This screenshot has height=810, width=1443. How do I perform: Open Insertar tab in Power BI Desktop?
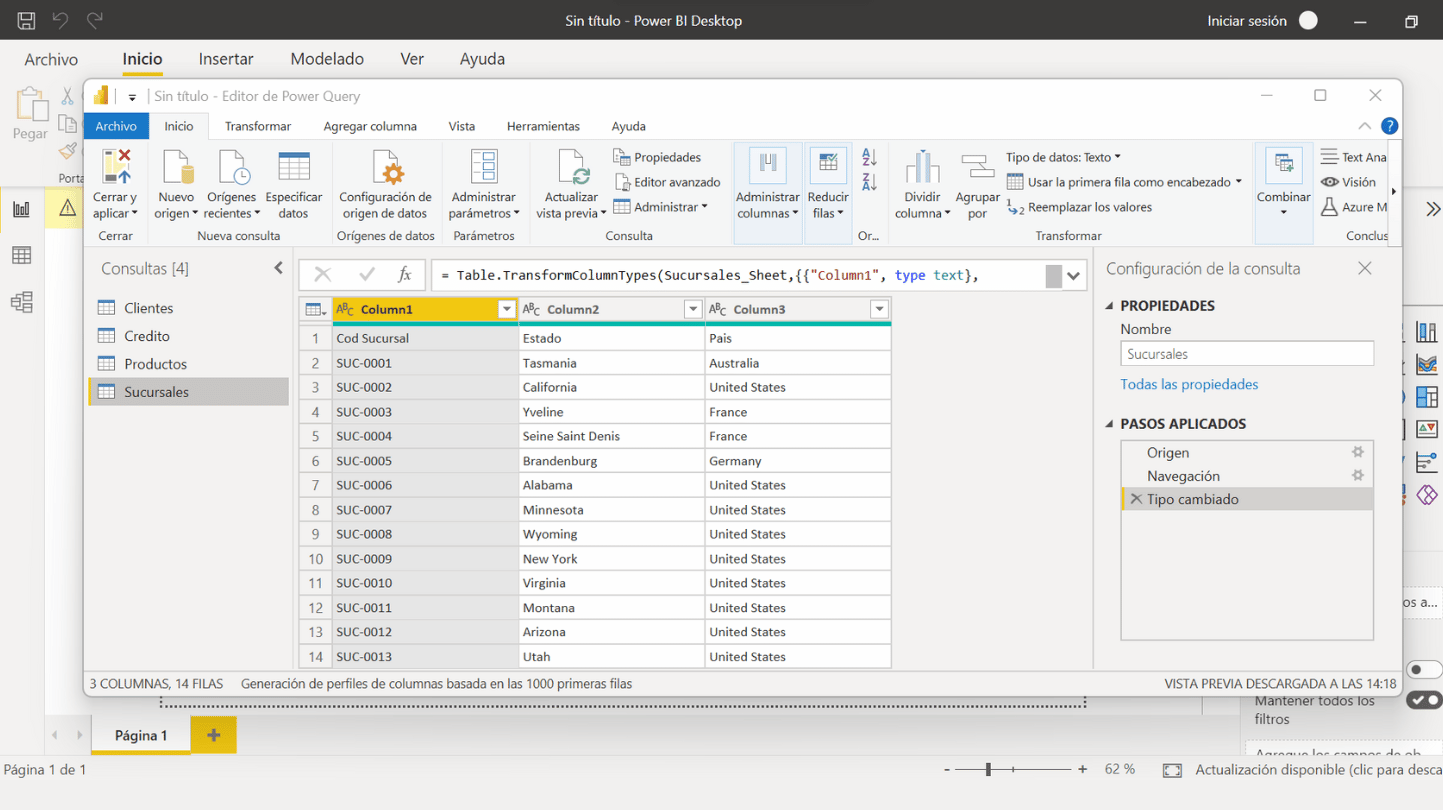click(x=226, y=59)
